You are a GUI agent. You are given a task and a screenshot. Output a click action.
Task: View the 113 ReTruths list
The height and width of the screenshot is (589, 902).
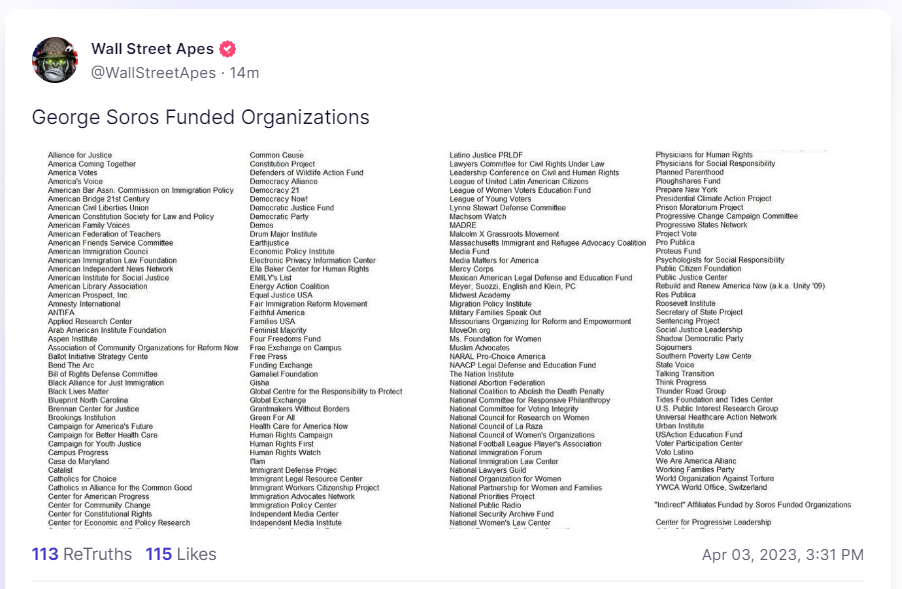82,554
